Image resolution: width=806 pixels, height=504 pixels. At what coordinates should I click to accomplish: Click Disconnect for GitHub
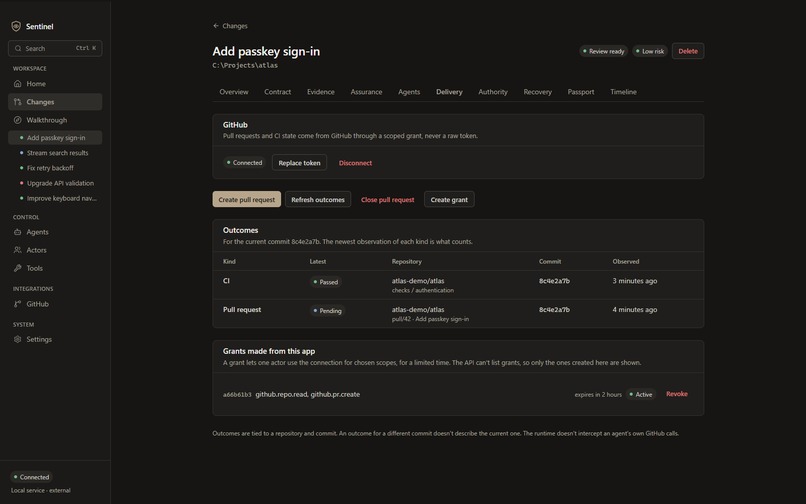pyautogui.click(x=355, y=163)
